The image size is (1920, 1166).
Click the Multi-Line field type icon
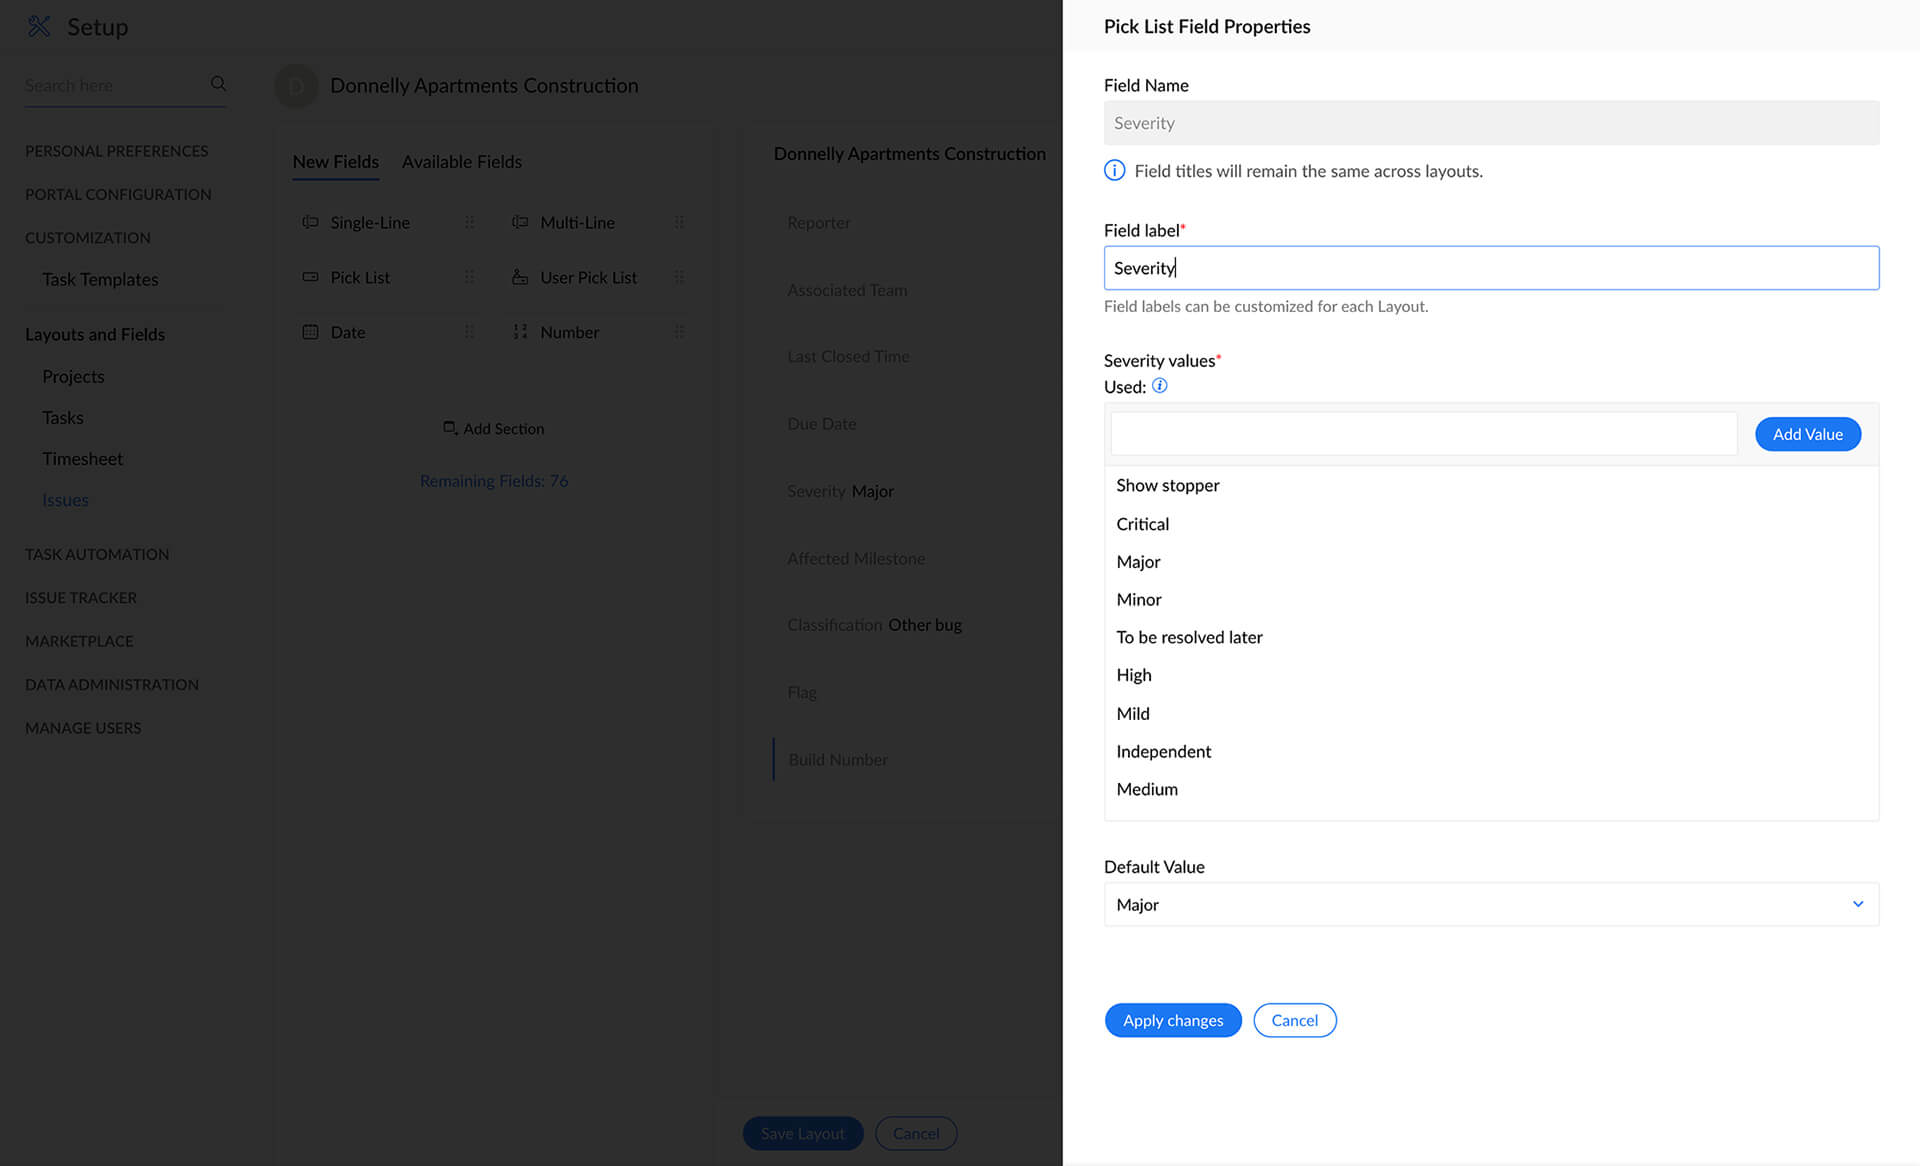[520, 222]
